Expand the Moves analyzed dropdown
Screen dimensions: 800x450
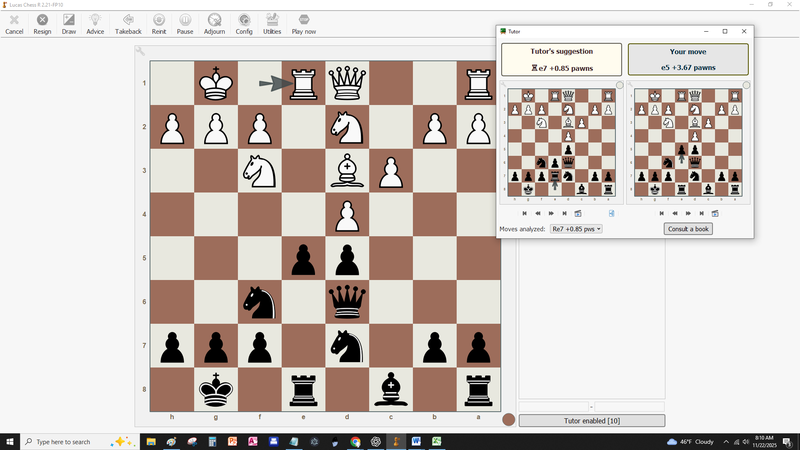[x=576, y=229]
